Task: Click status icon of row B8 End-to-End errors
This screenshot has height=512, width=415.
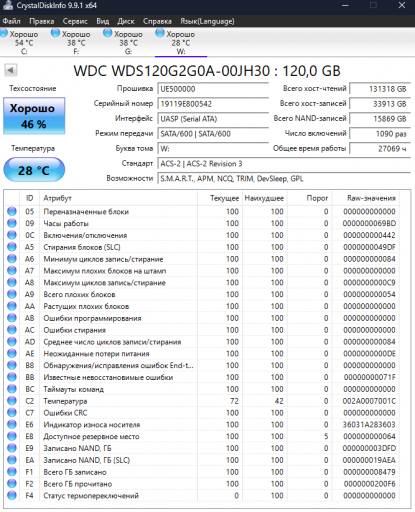Action: [x=12, y=365]
